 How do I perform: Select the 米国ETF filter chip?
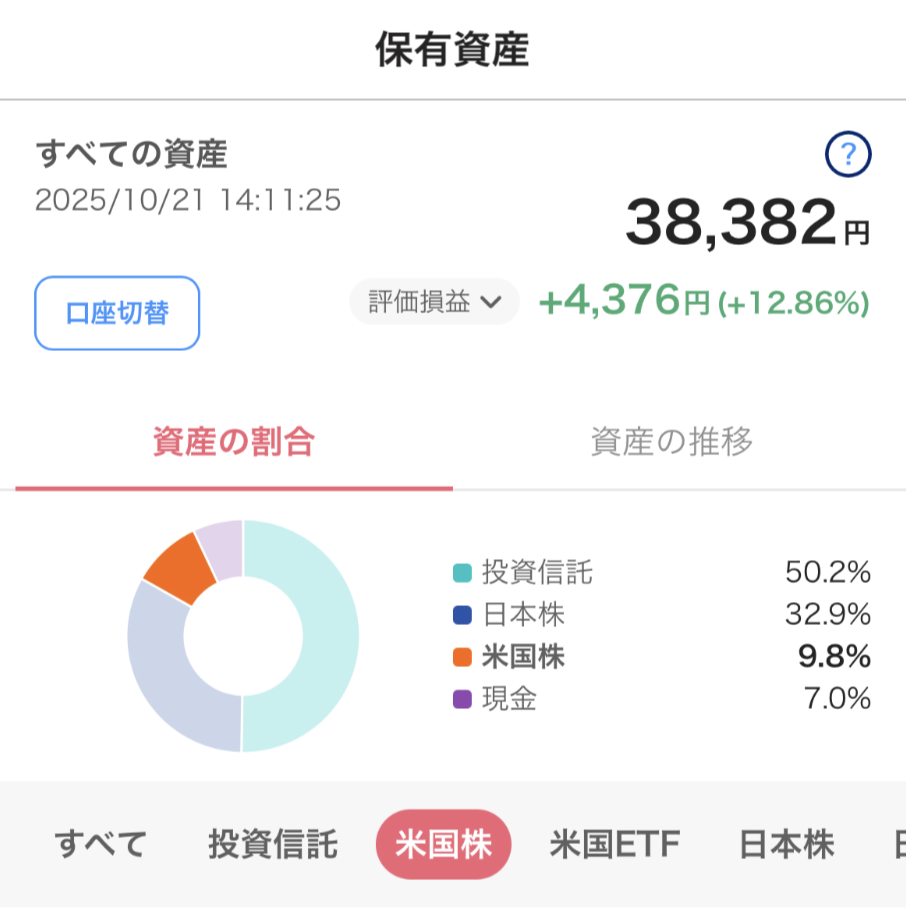[614, 845]
